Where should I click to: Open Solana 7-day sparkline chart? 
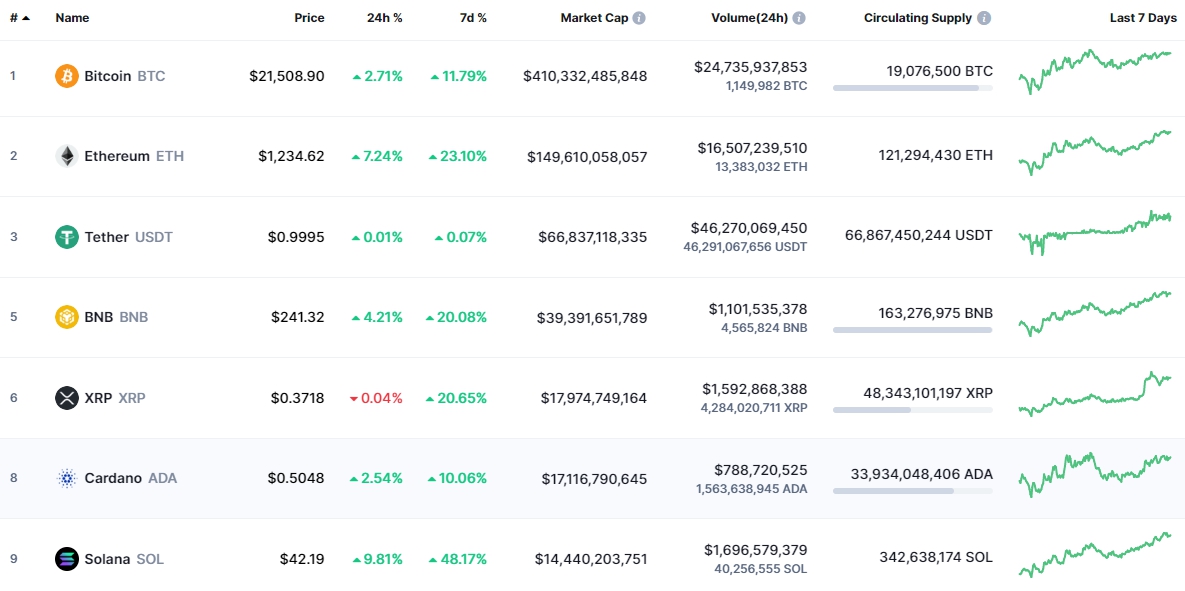click(x=1095, y=554)
